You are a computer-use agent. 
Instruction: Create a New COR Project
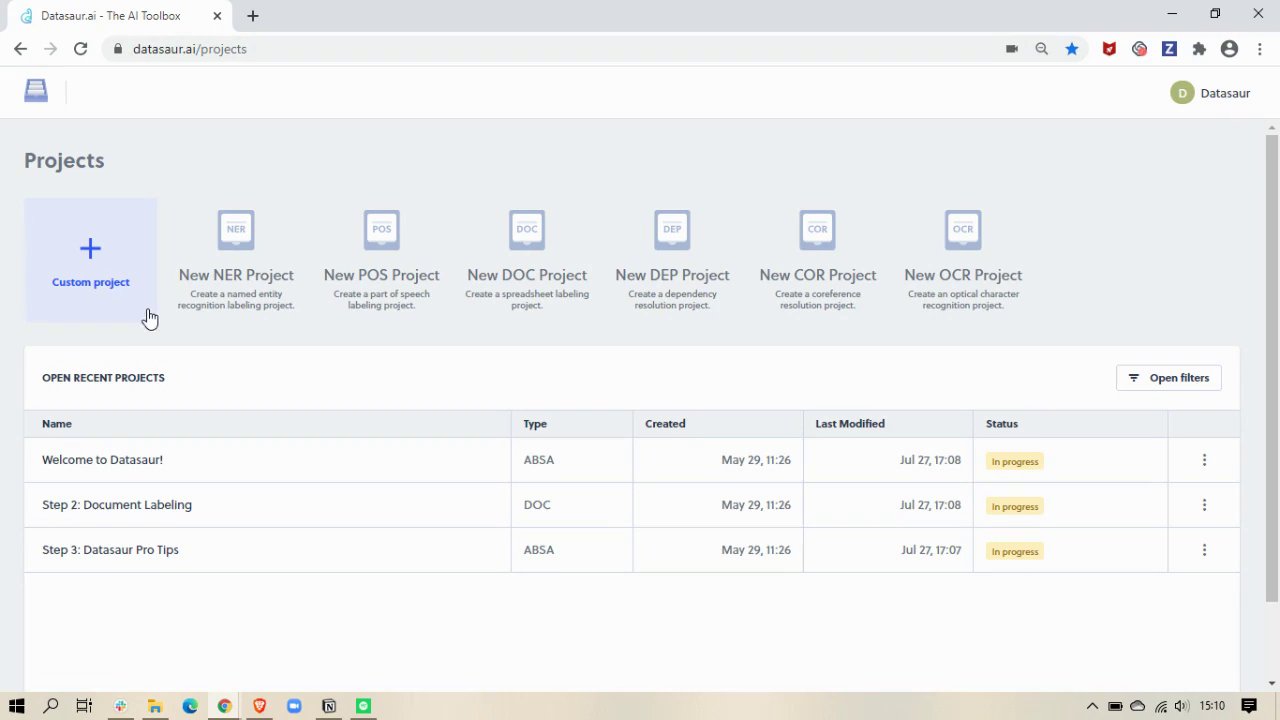(817, 260)
